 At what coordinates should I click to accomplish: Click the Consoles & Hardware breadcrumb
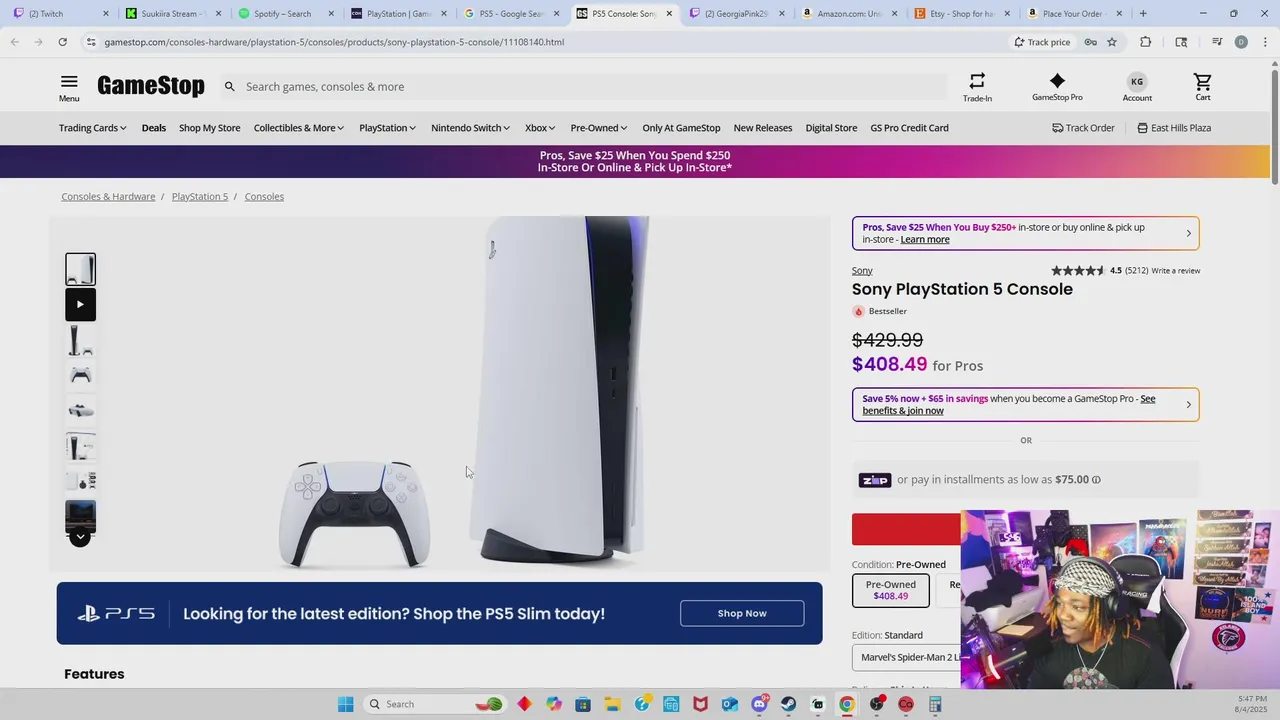pyautogui.click(x=108, y=196)
